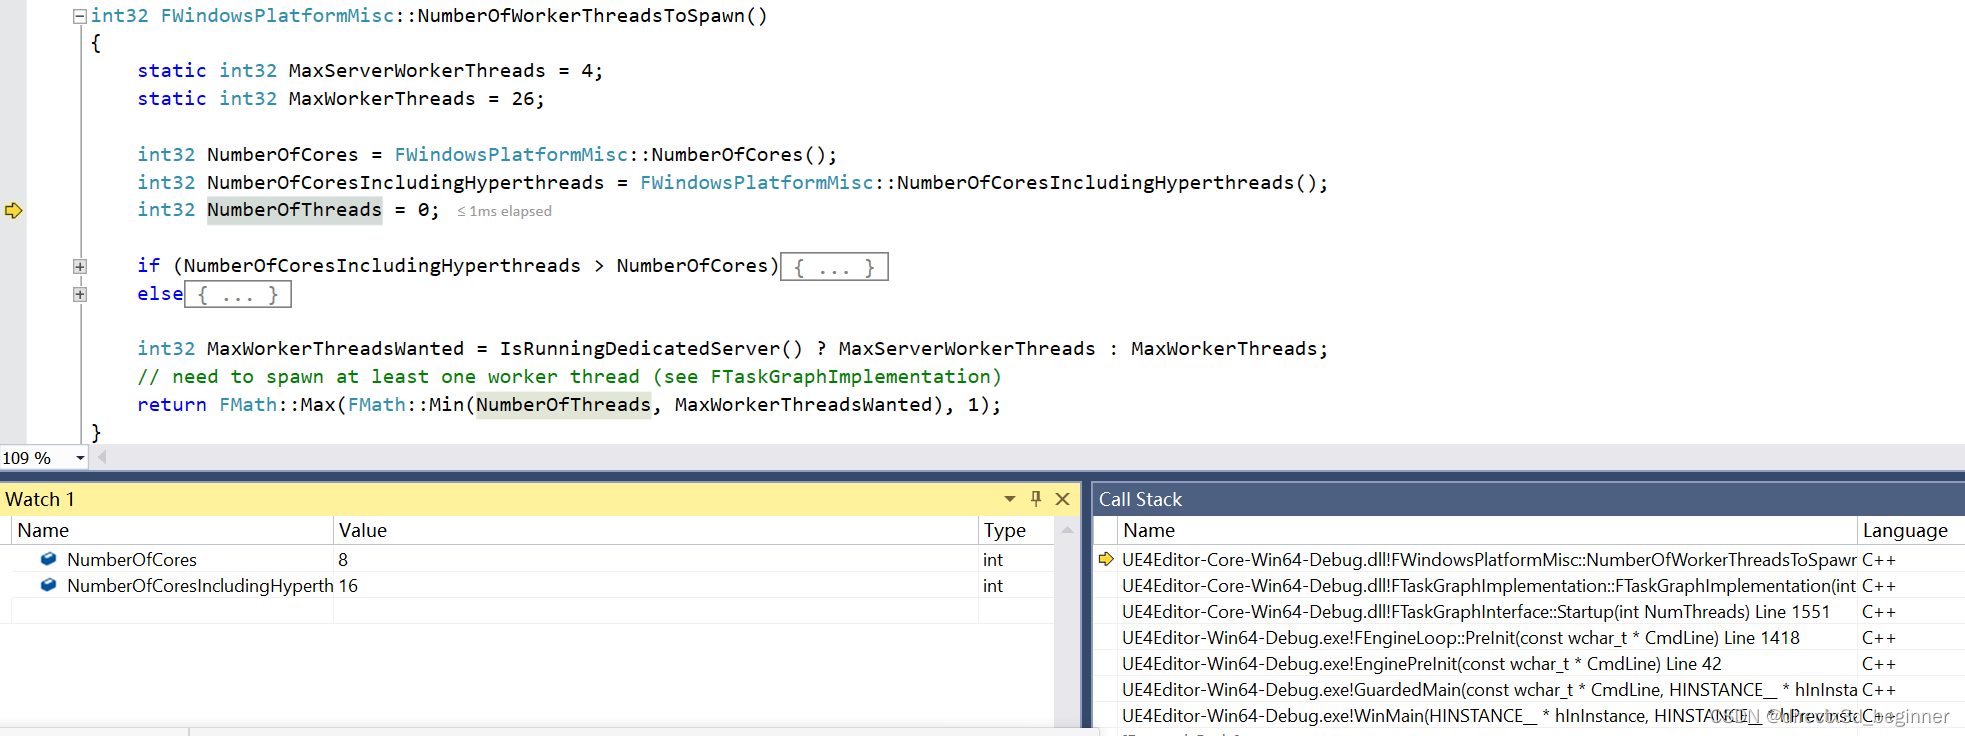Toggle the Watch 1 auto-hide pin

tap(1036, 498)
